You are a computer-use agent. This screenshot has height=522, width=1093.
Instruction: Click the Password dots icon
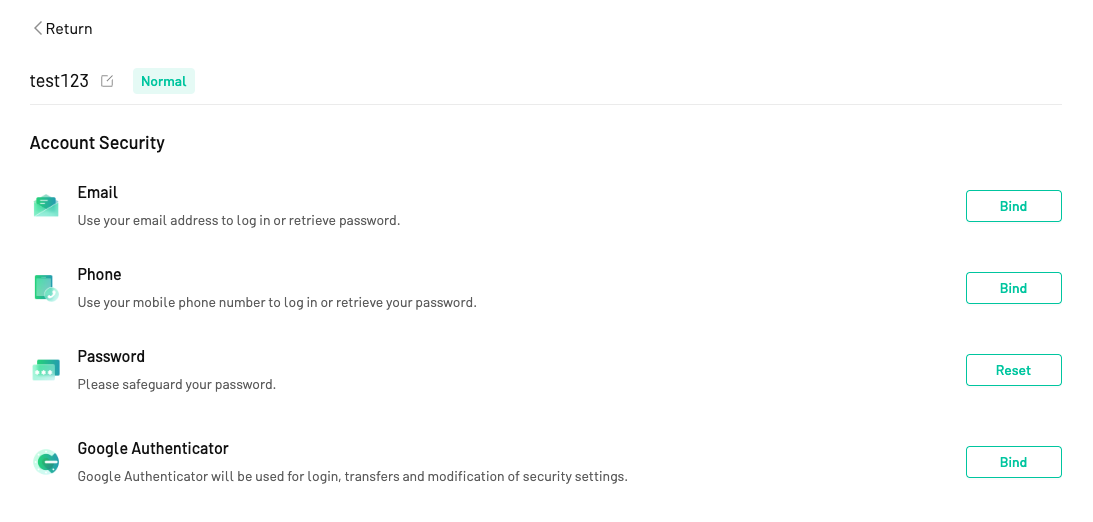46,370
